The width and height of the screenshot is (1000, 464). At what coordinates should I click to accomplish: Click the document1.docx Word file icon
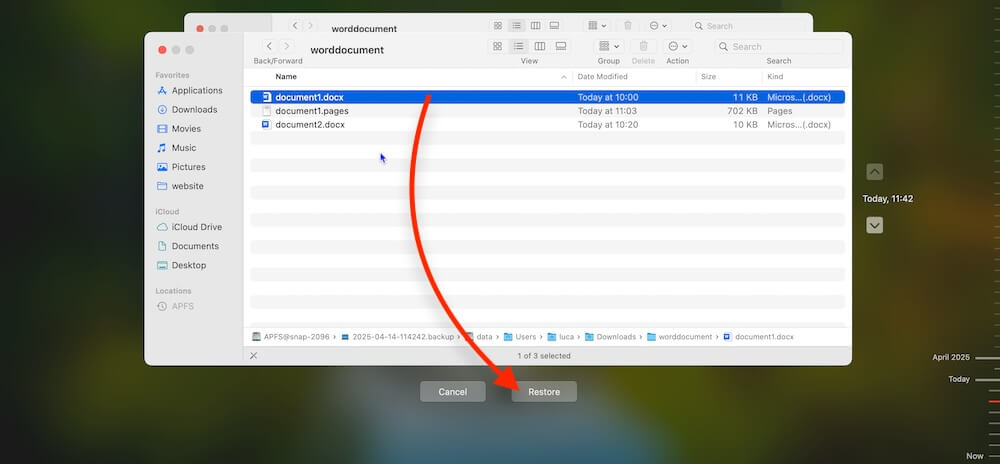267,97
